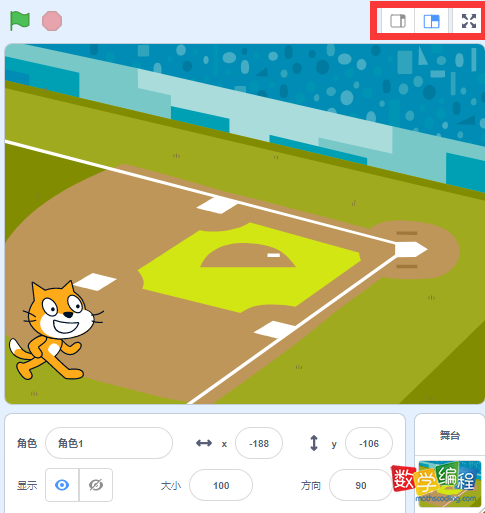
Task: Select the 舞台 stage panel header
Action: tap(450, 435)
